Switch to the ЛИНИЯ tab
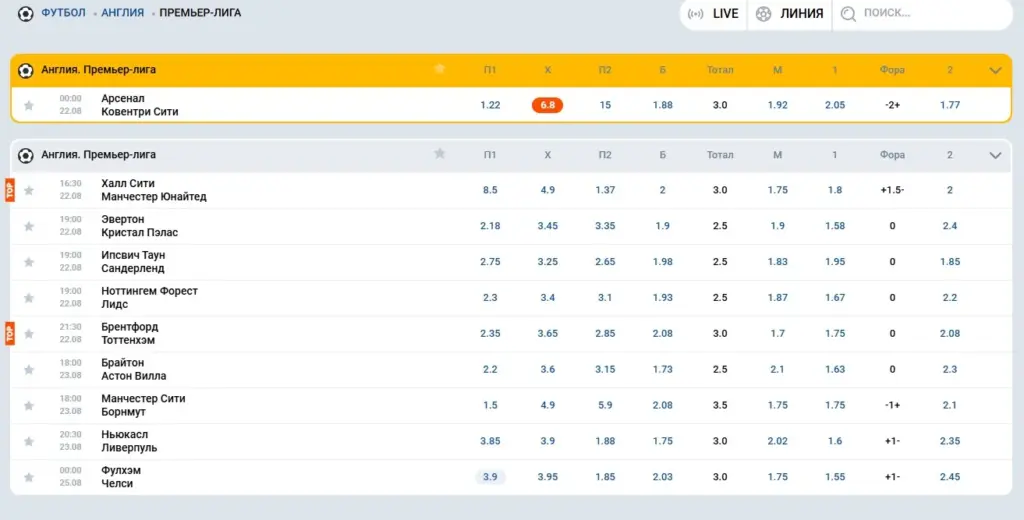This screenshot has width=1024, height=520. [790, 14]
